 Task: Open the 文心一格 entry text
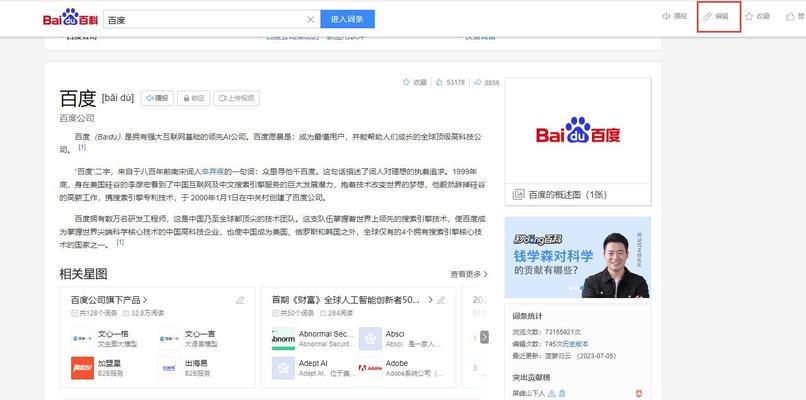pos(113,334)
